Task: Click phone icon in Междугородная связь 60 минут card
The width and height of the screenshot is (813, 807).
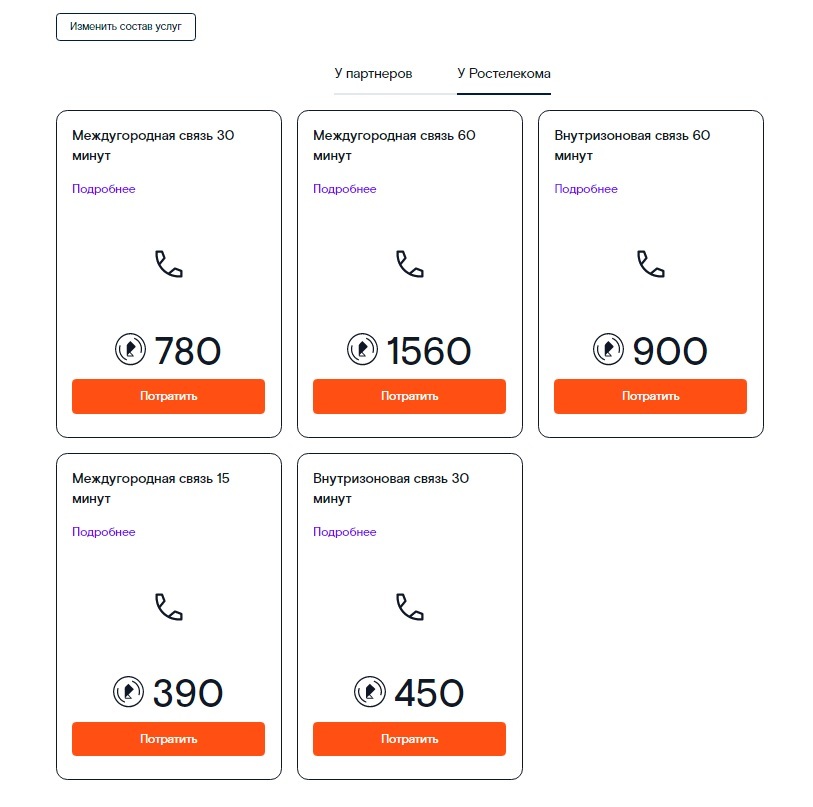Action: [410, 264]
